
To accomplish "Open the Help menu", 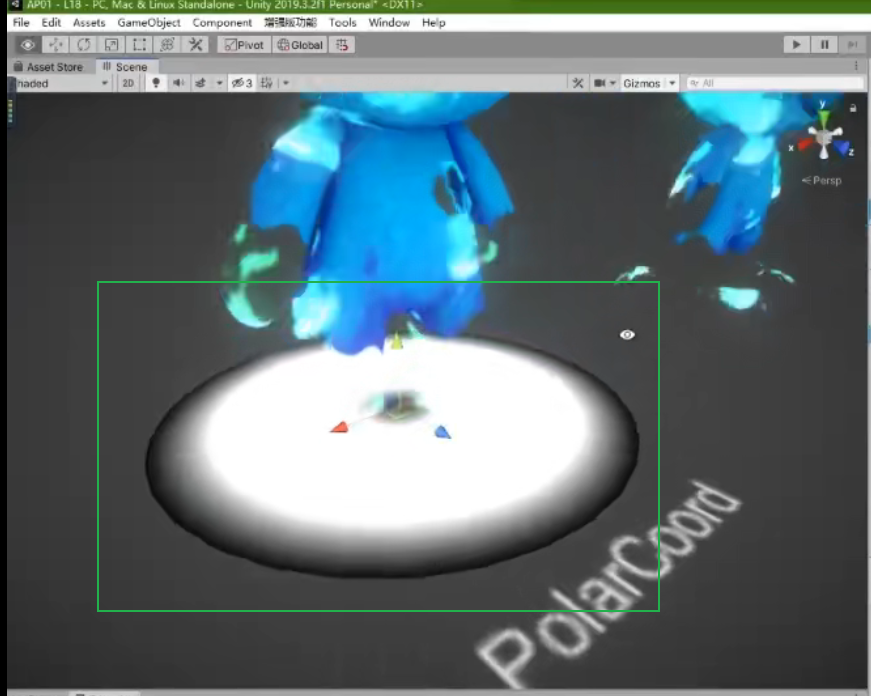I will (x=433, y=23).
